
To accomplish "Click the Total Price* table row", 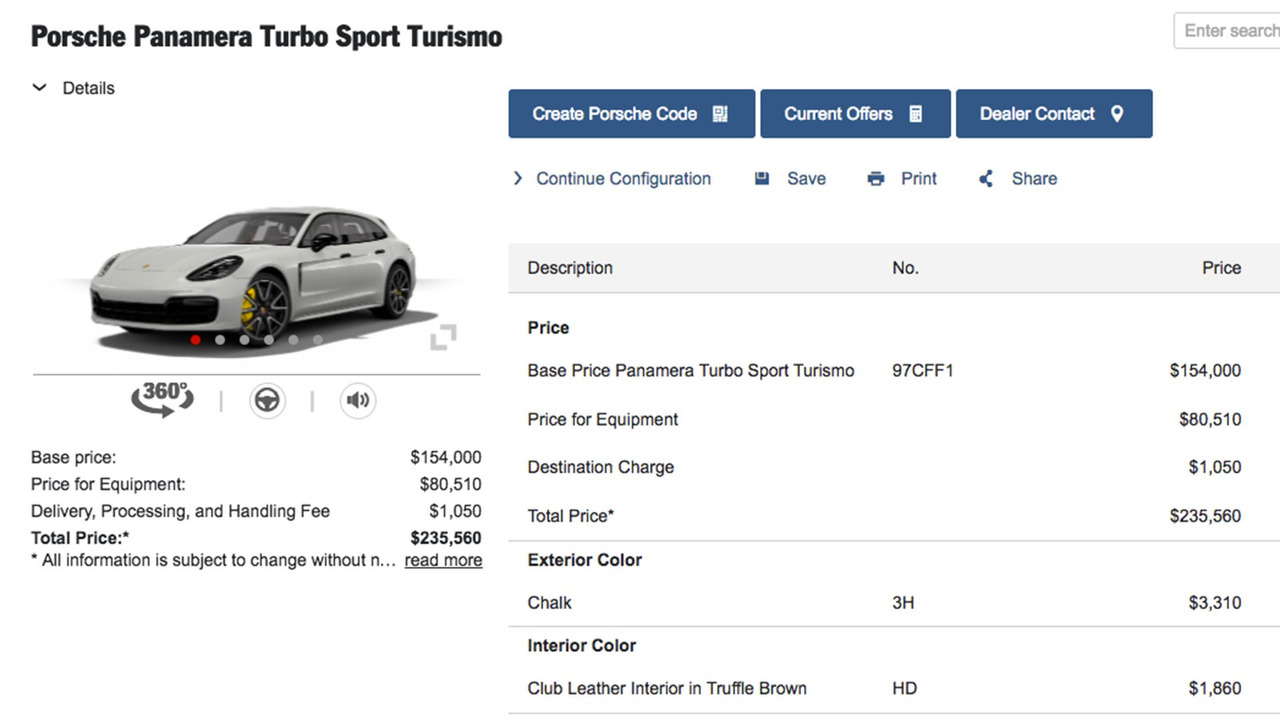I will [894, 516].
